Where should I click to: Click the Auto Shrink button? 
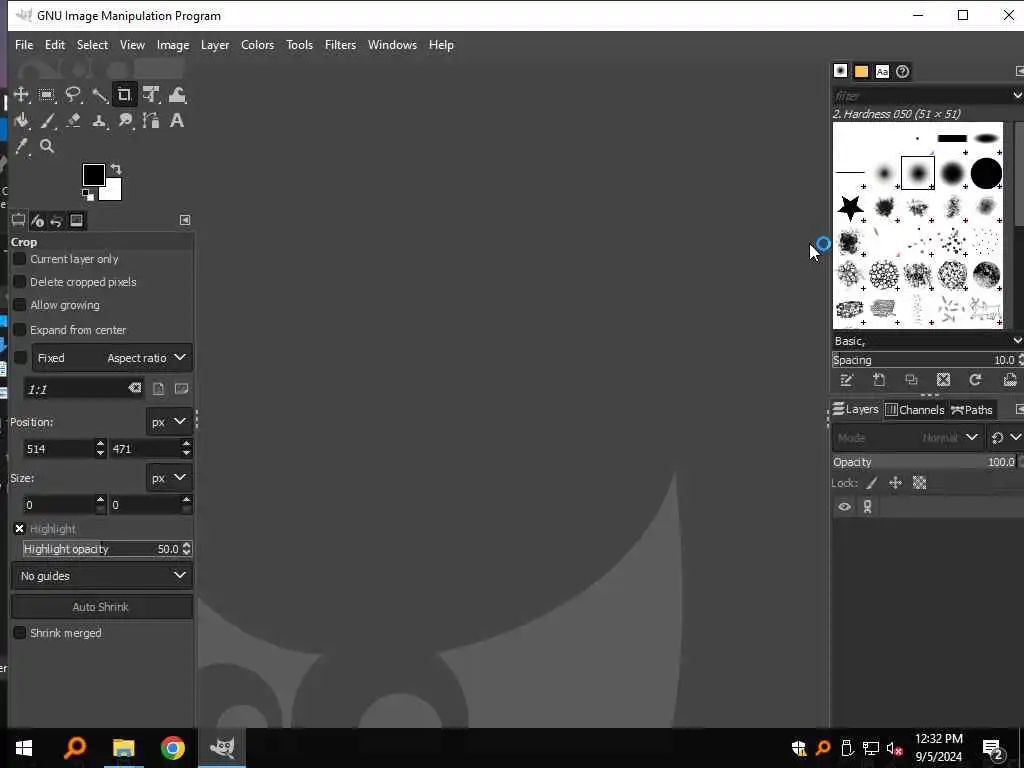pos(102,607)
